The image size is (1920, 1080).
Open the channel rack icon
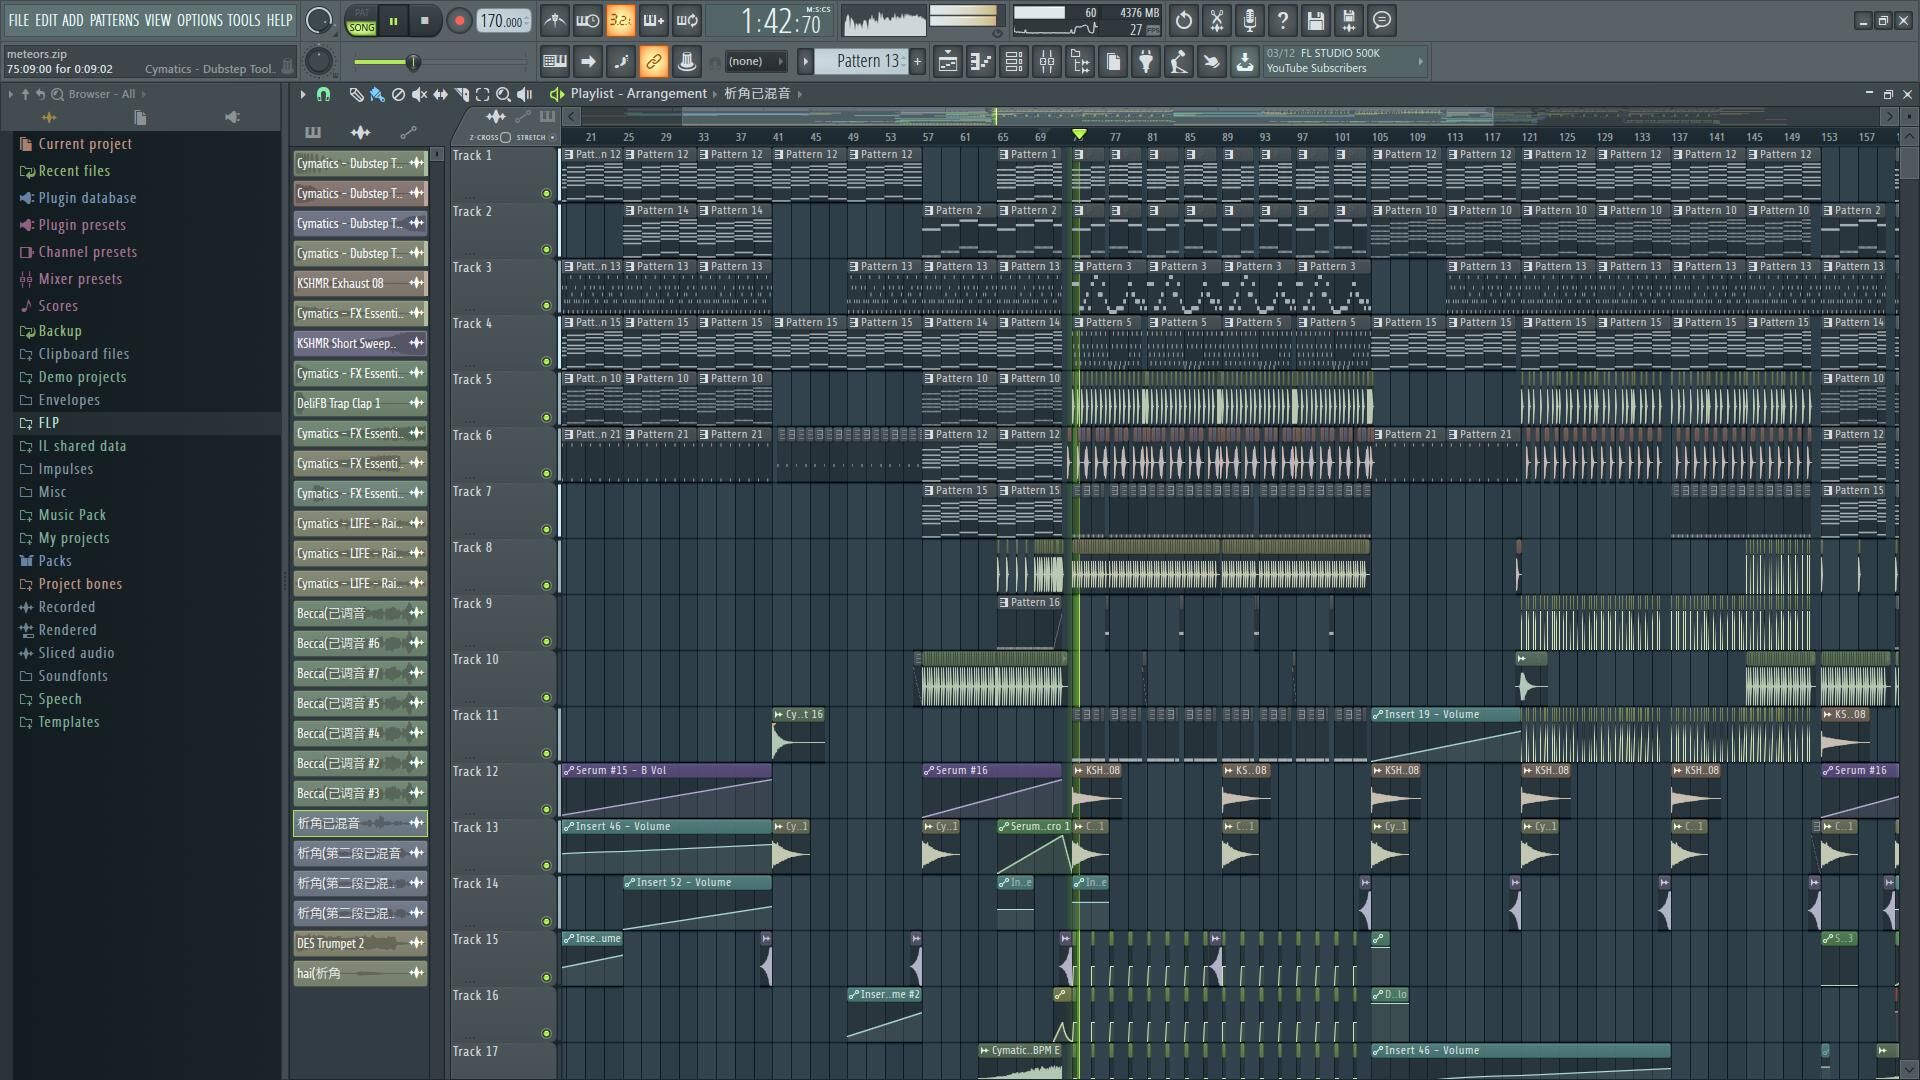pos(1013,62)
